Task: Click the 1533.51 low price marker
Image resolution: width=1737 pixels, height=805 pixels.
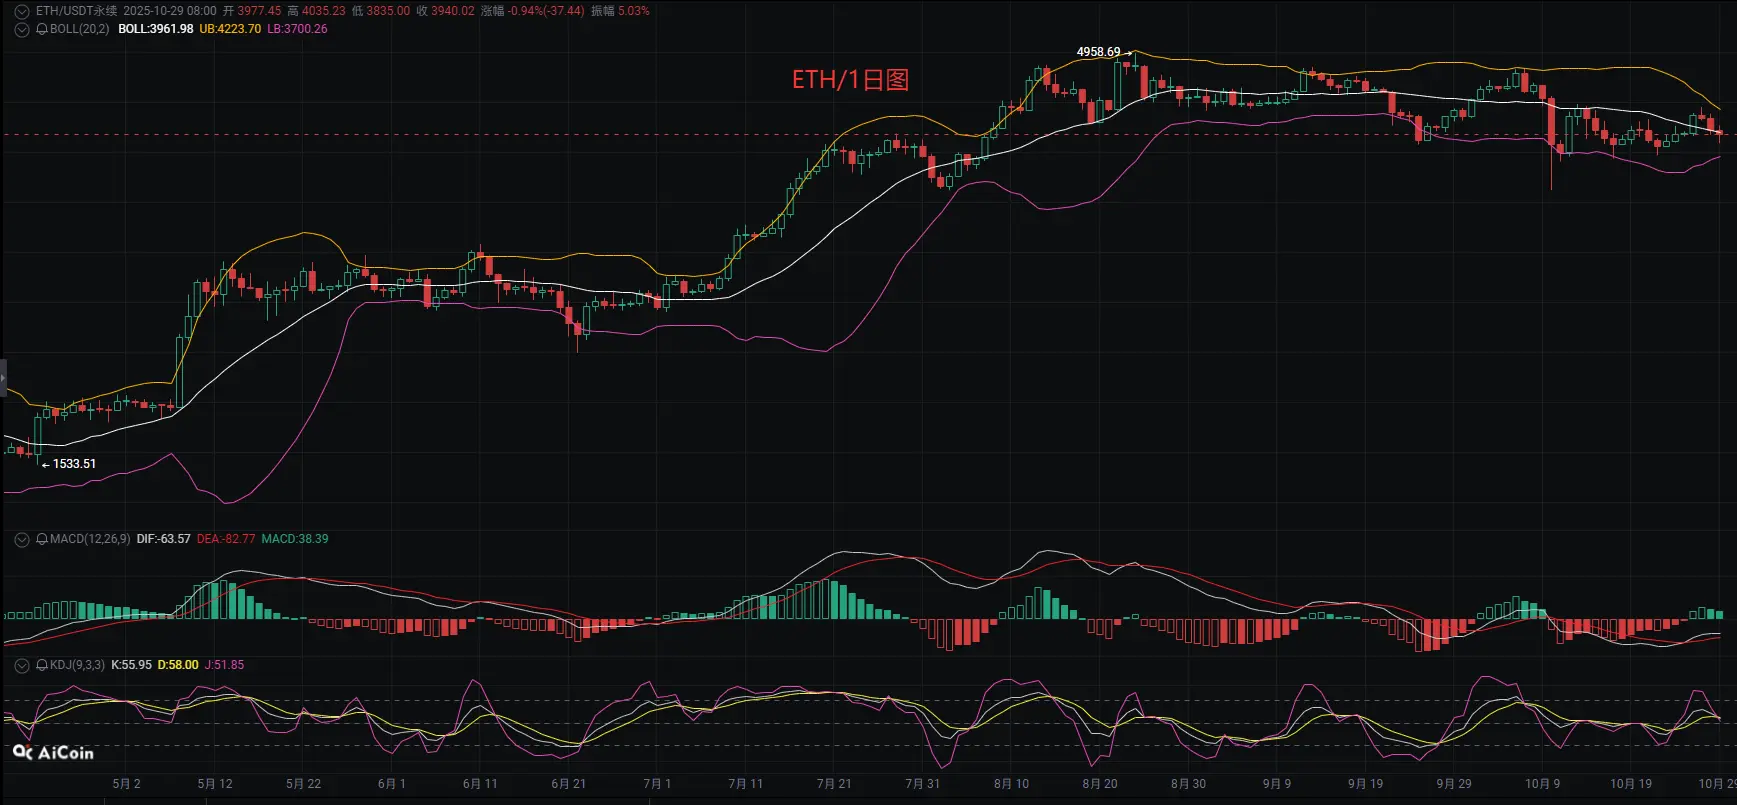Action: click(x=74, y=464)
